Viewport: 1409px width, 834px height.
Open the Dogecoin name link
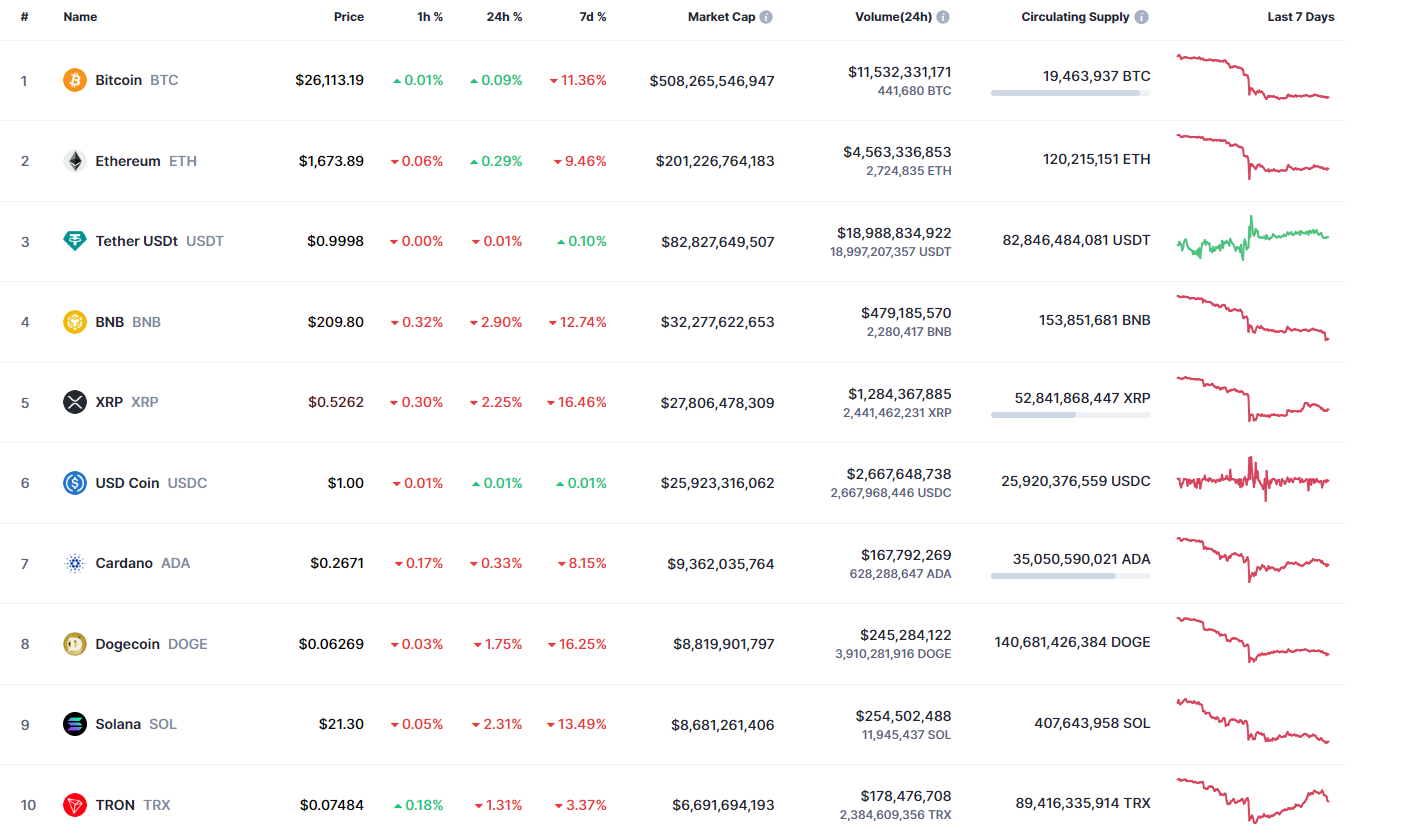(x=128, y=644)
